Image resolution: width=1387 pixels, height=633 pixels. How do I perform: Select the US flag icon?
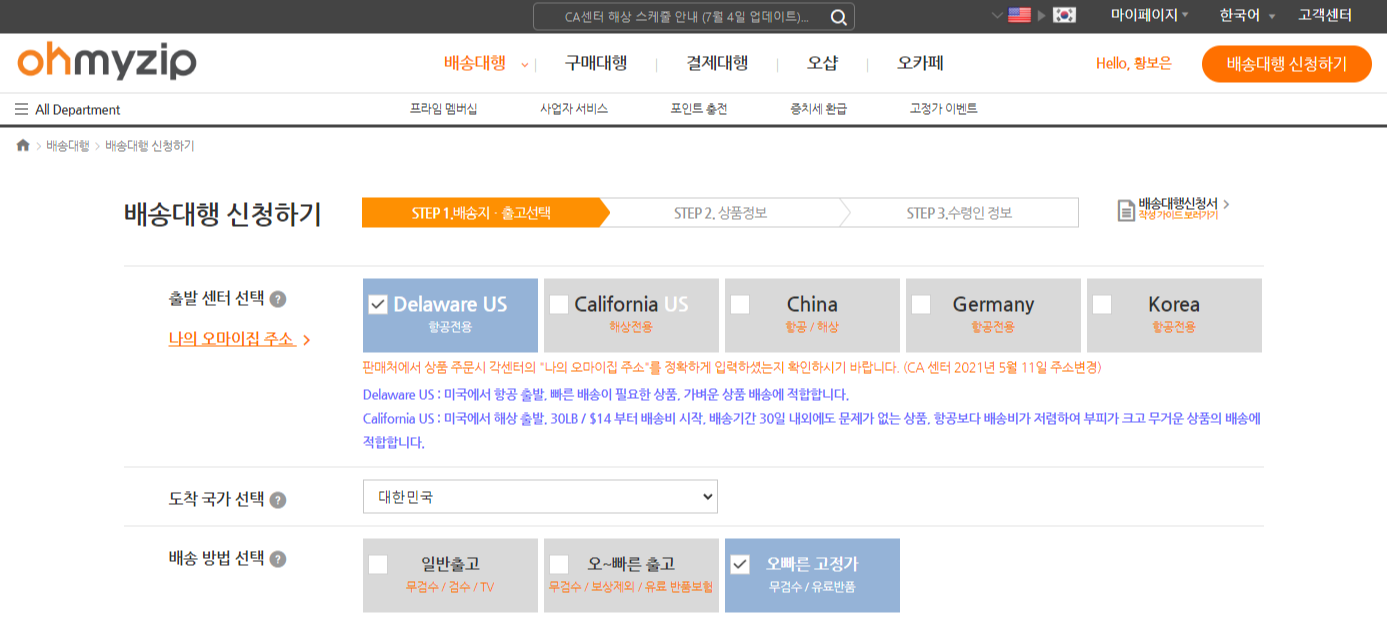pos(1018,15)
